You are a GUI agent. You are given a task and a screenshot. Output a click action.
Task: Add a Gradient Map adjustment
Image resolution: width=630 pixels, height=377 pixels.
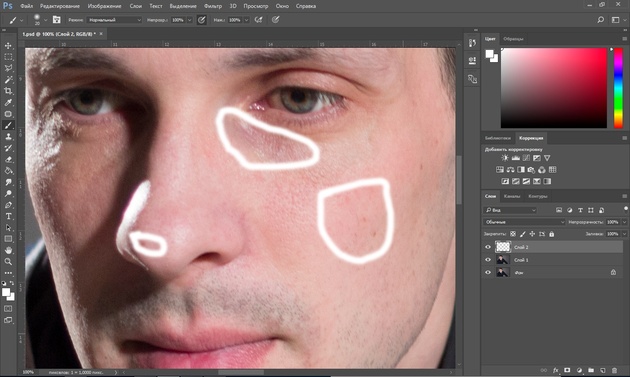(547, 181)
